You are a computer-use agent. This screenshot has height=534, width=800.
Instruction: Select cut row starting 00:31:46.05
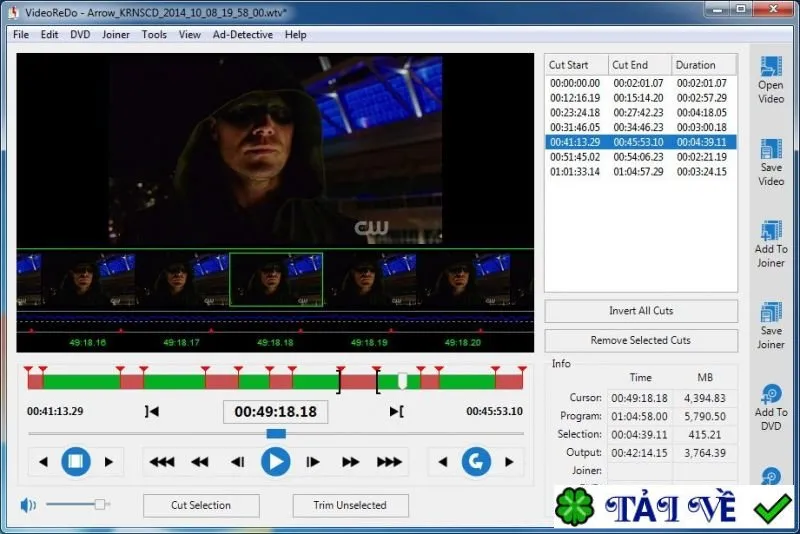[x=640, y=127]
